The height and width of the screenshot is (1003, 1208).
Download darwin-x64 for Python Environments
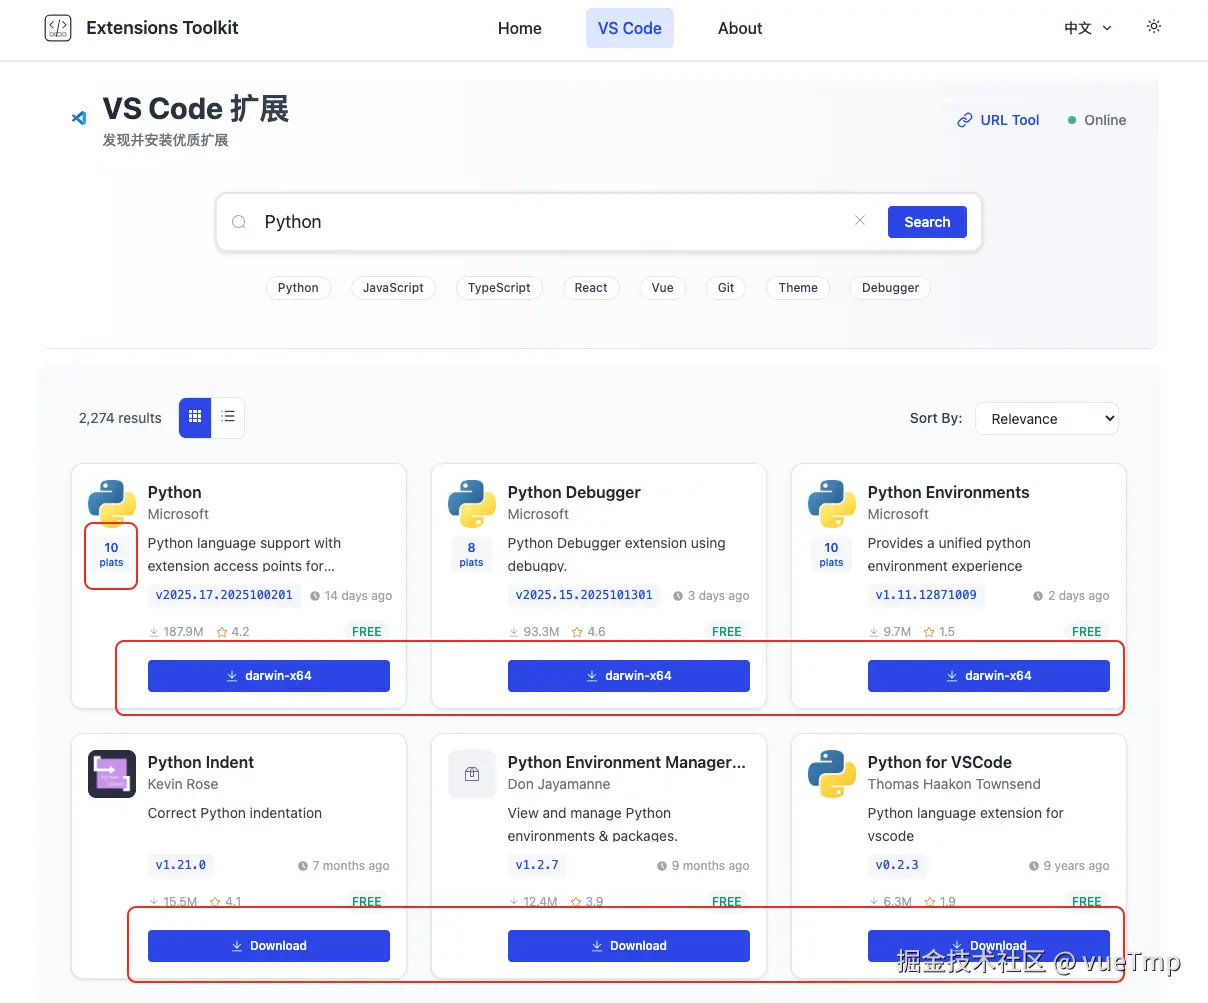point(989,676)
